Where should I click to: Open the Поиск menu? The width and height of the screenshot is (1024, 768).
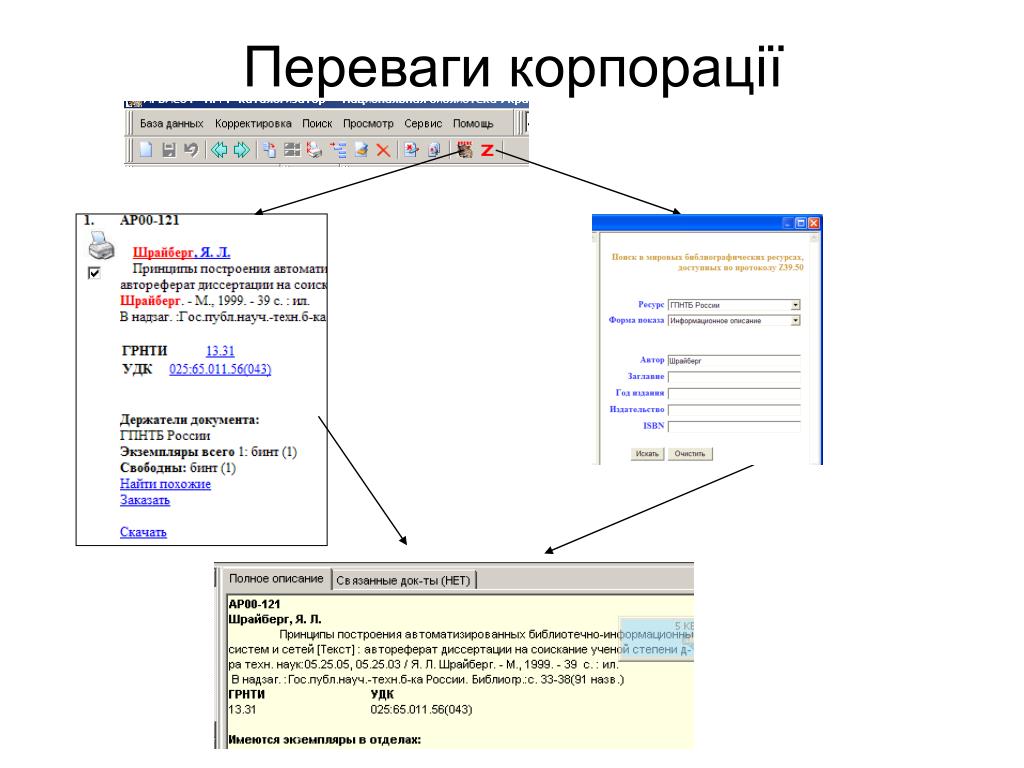[x=317, y=123]
